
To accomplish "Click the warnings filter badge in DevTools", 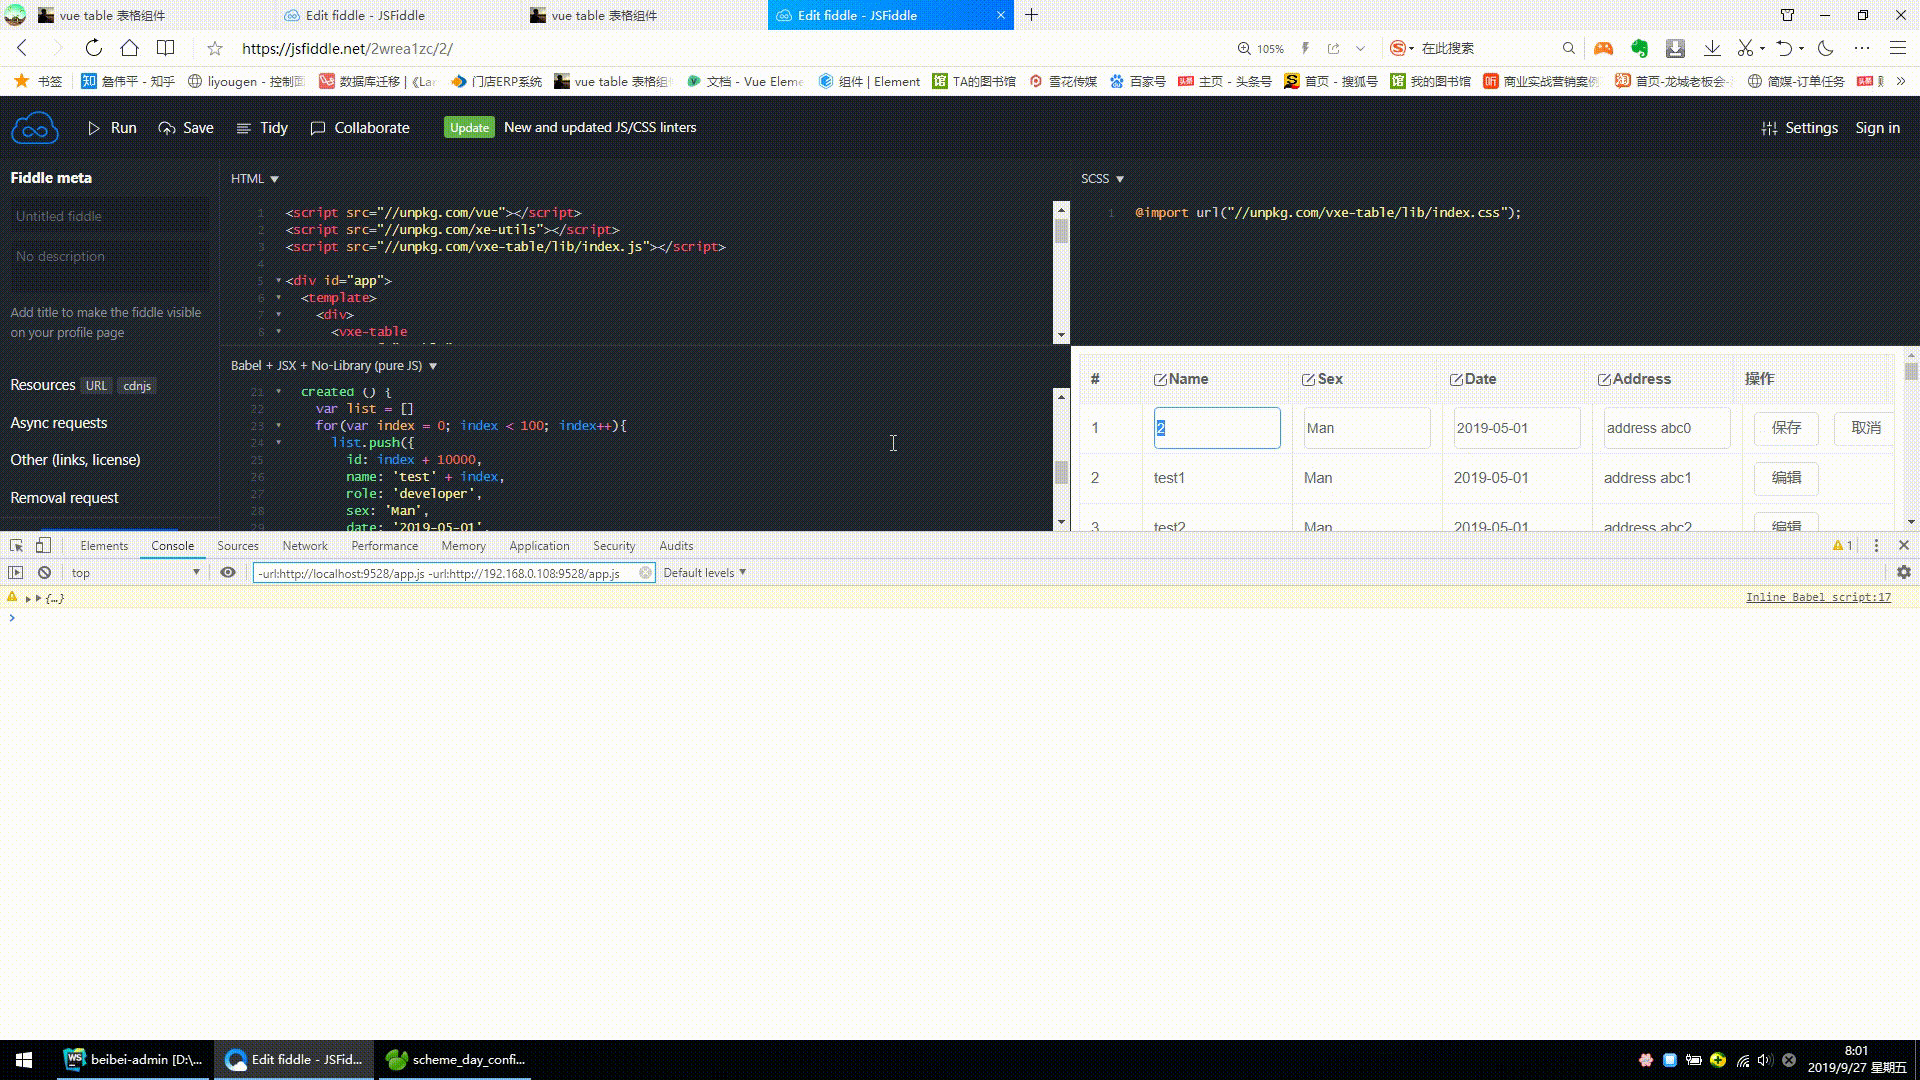I will (1843, 545).
